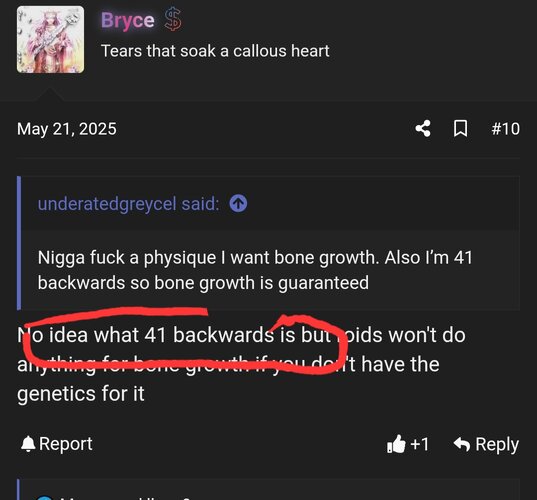The width and height of the screenshot is (537, 500).
Task: Click the blue vertical bar of the underatedgreycel quote
Action: pyautogui.click(x=19, y=243)
